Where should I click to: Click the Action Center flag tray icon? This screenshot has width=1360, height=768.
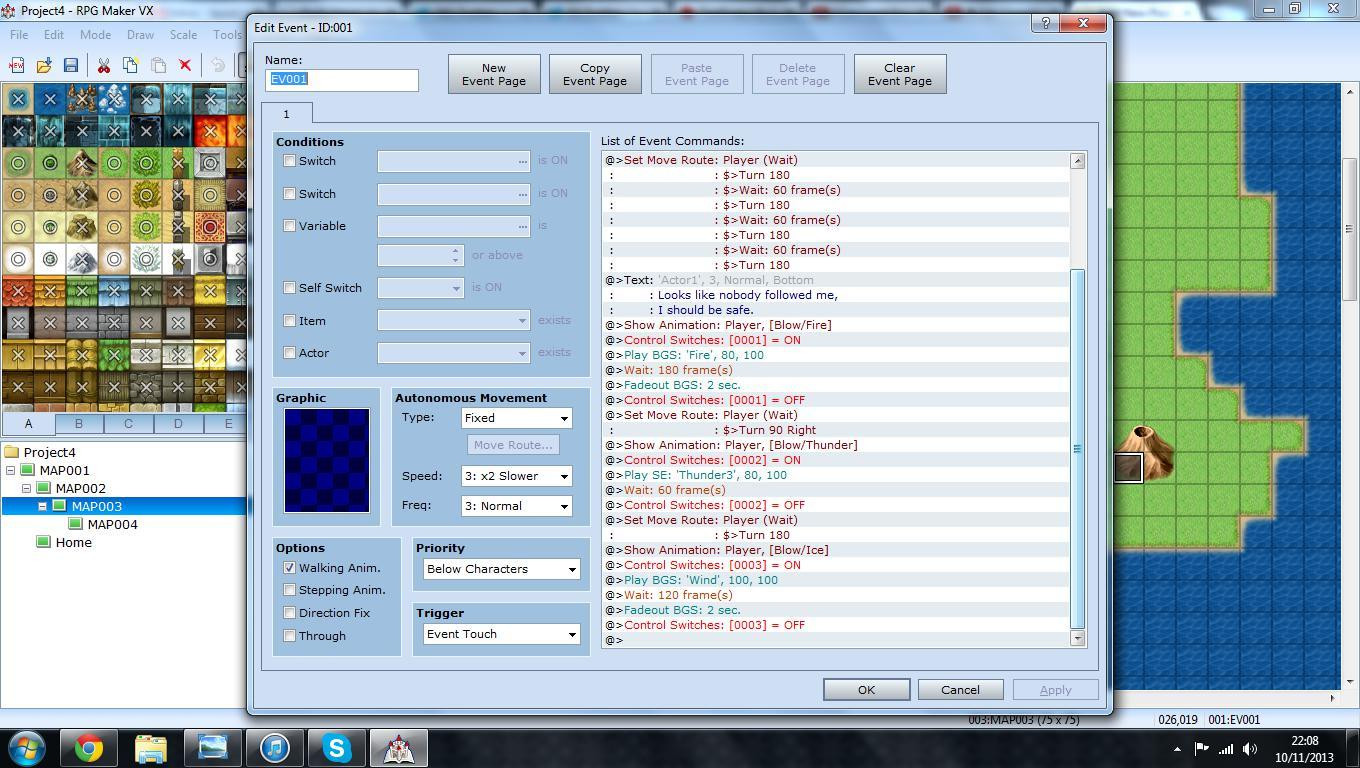click(x=1201, y=748)
